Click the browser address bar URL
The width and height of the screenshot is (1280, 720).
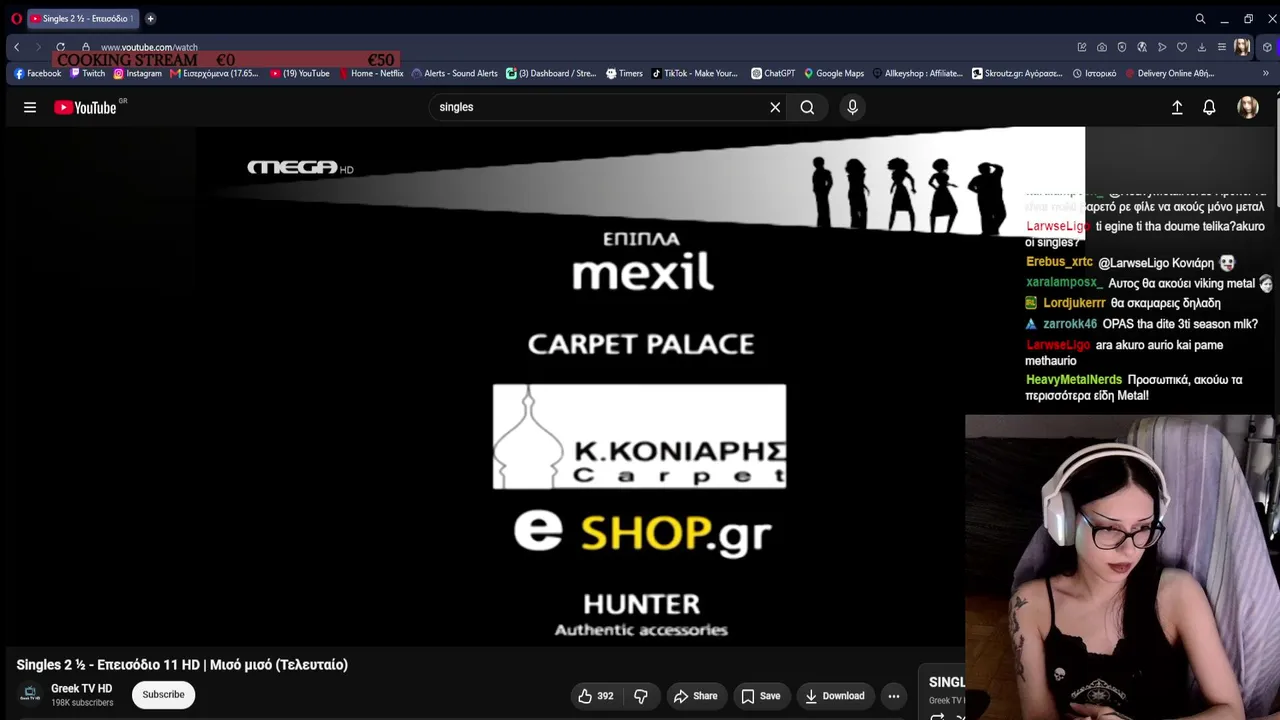pyautogui.click(x=149, y=47)
